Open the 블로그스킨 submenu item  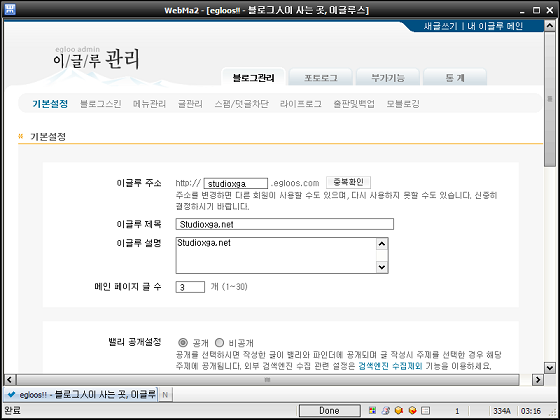point(101,104)
